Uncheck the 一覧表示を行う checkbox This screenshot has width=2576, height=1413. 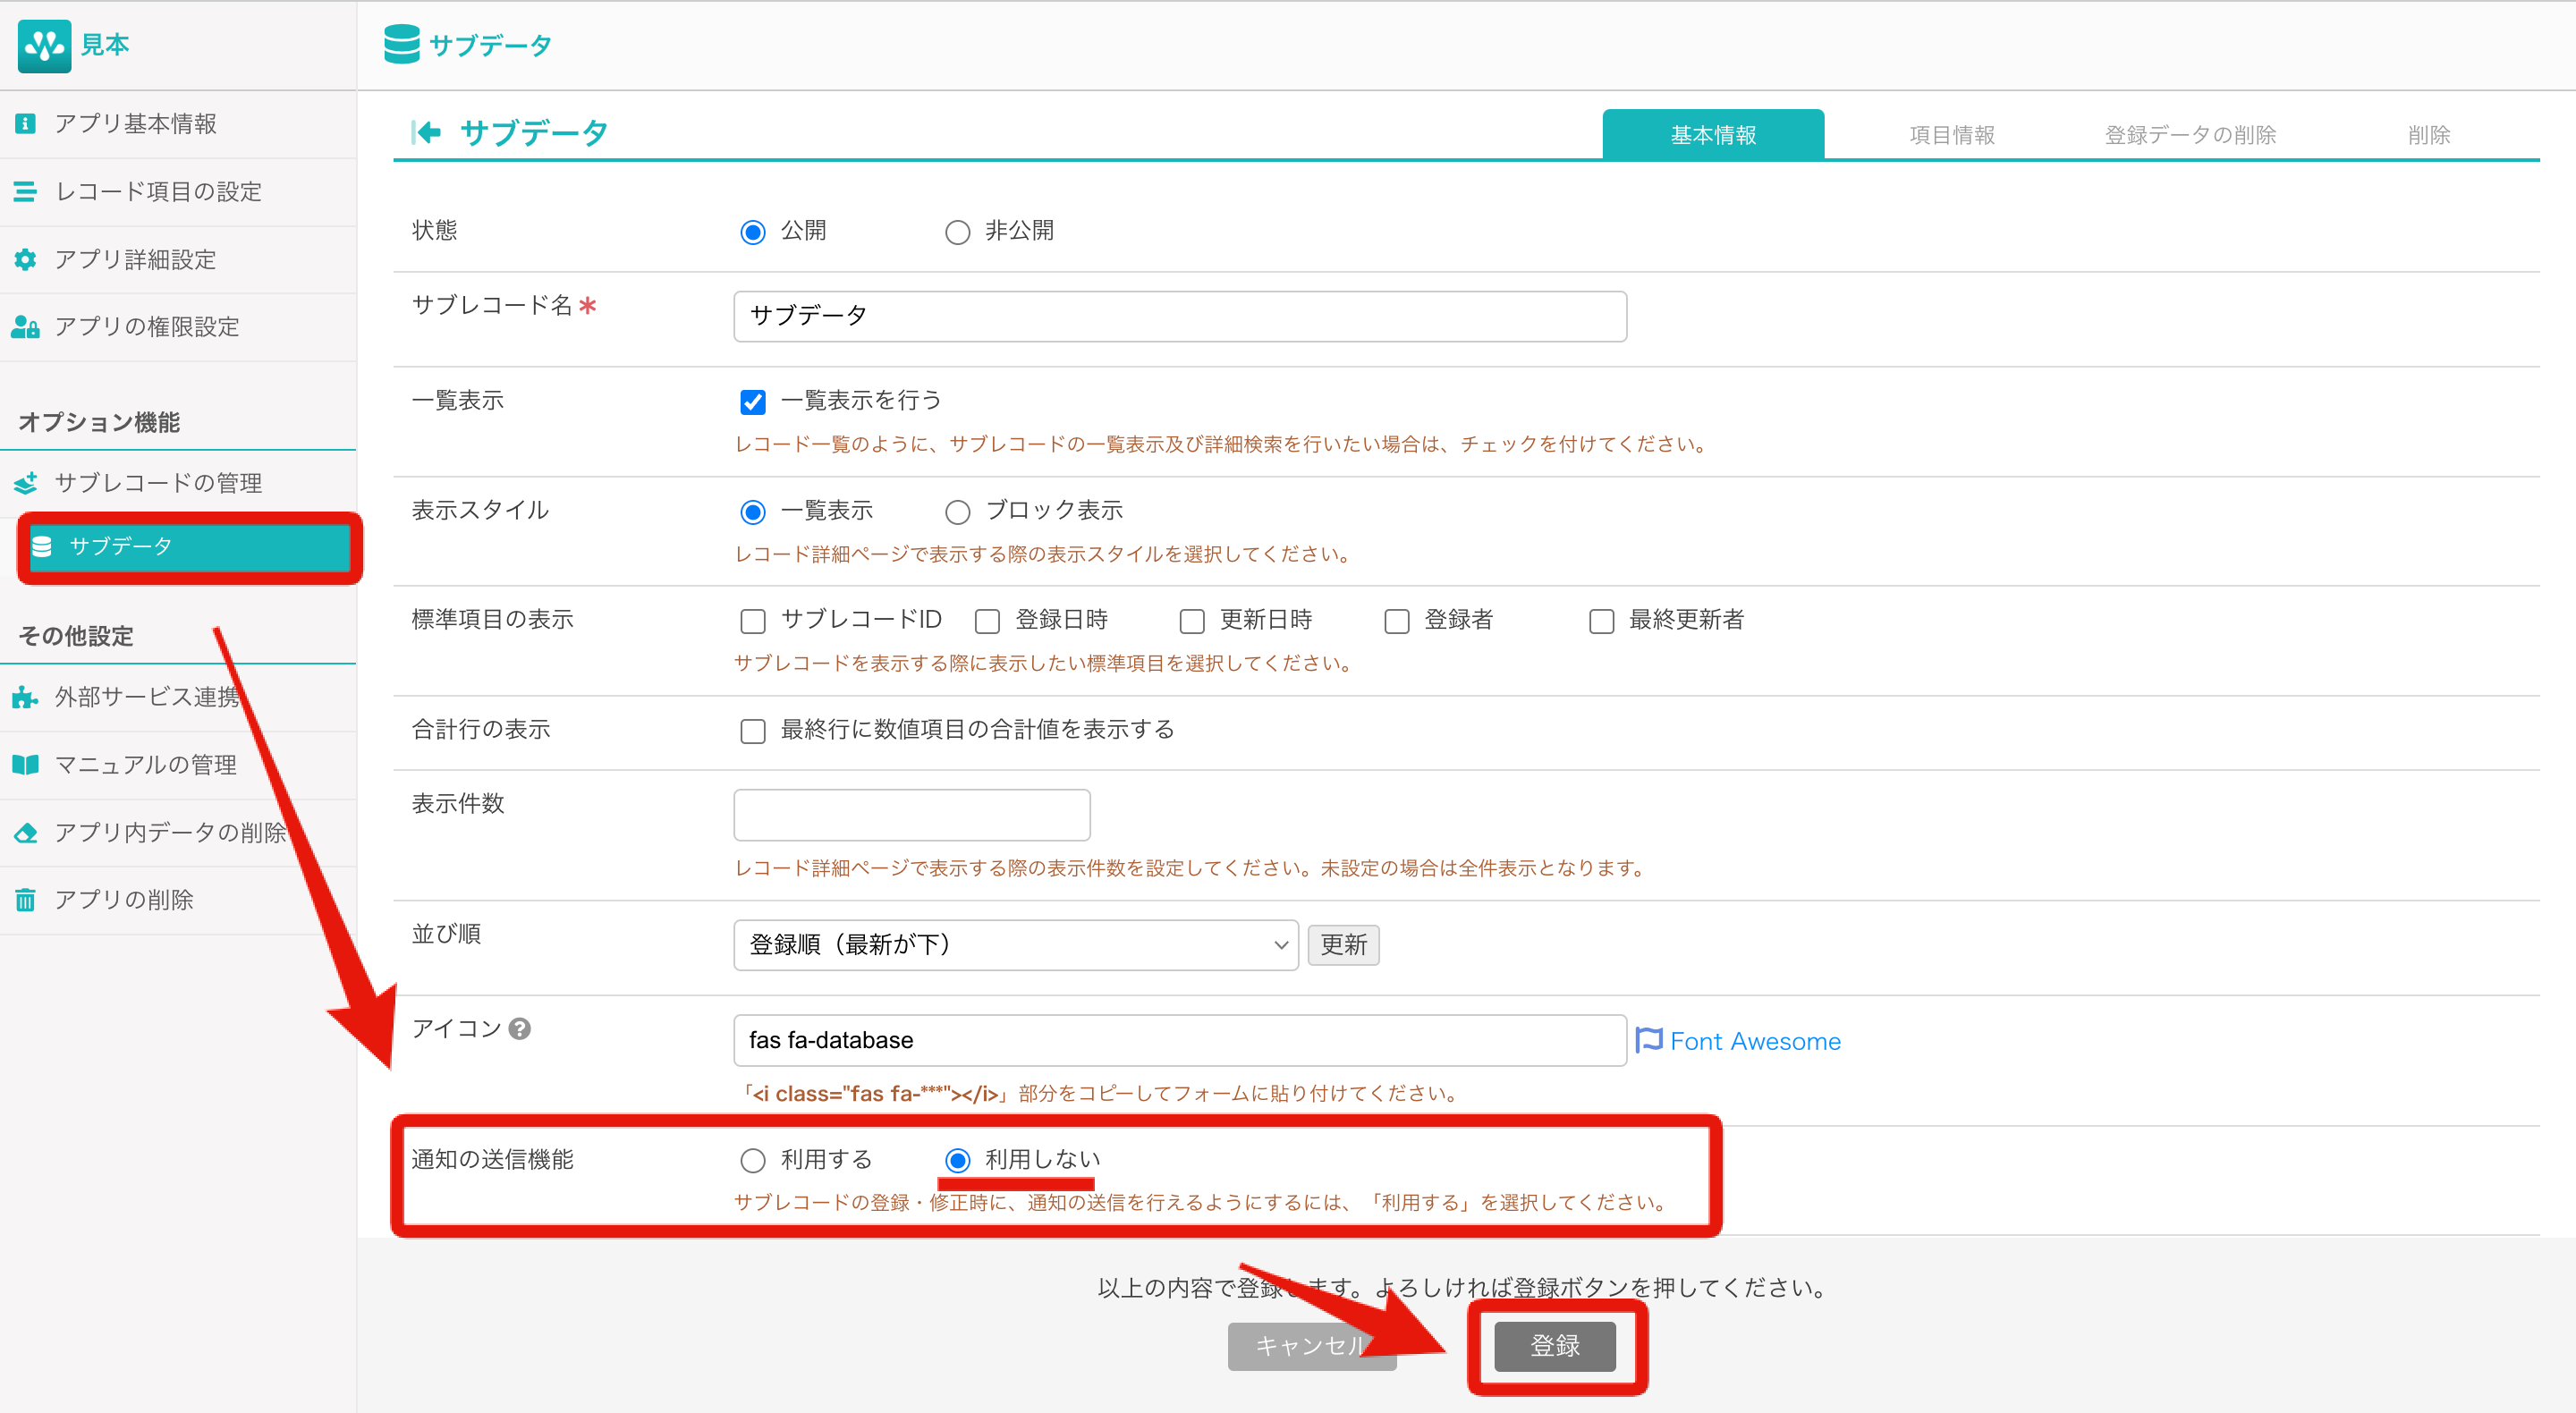752,402
